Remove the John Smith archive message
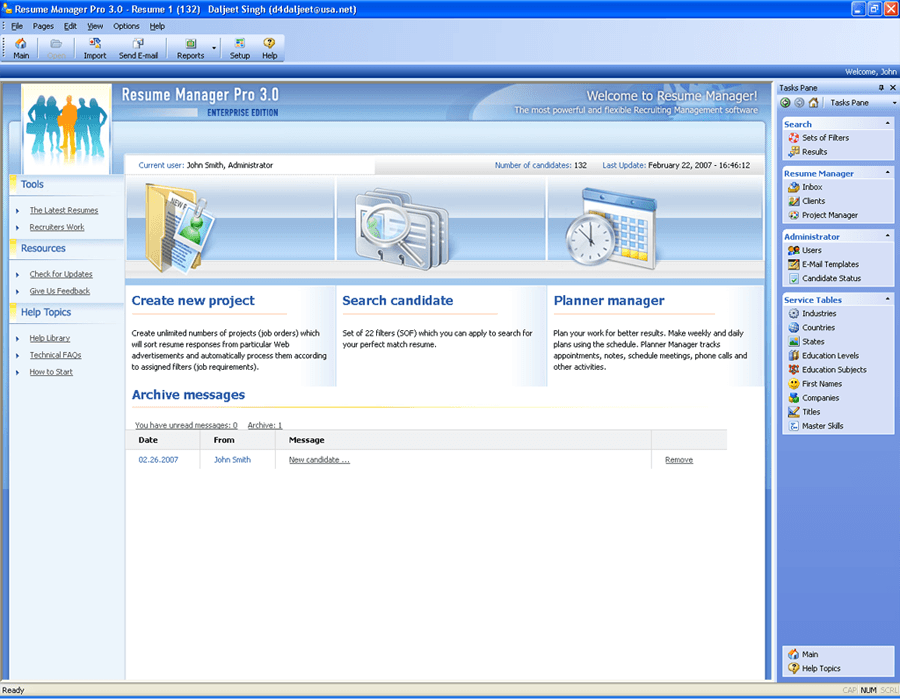The height and width of the screenshot is (700, 900). [679, 459]
